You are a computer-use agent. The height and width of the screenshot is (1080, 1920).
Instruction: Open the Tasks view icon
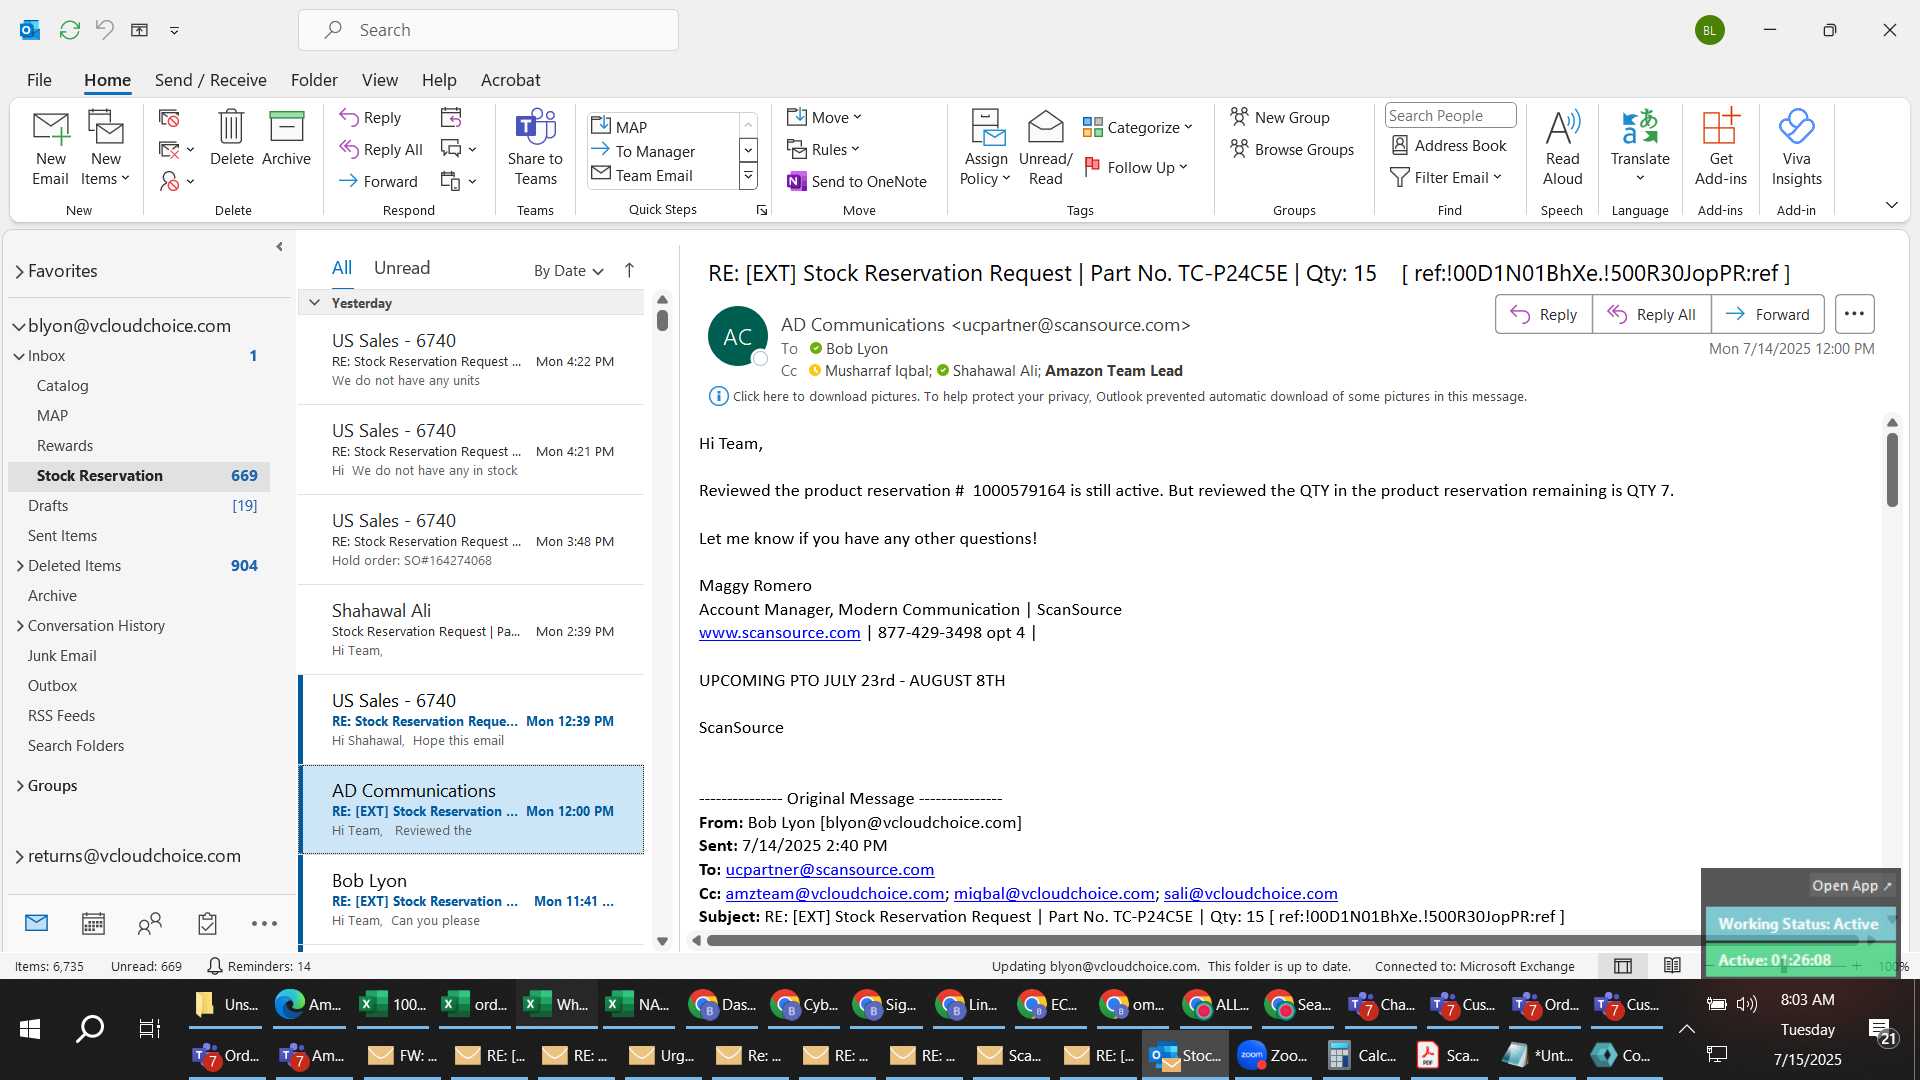tap(207, 923)
